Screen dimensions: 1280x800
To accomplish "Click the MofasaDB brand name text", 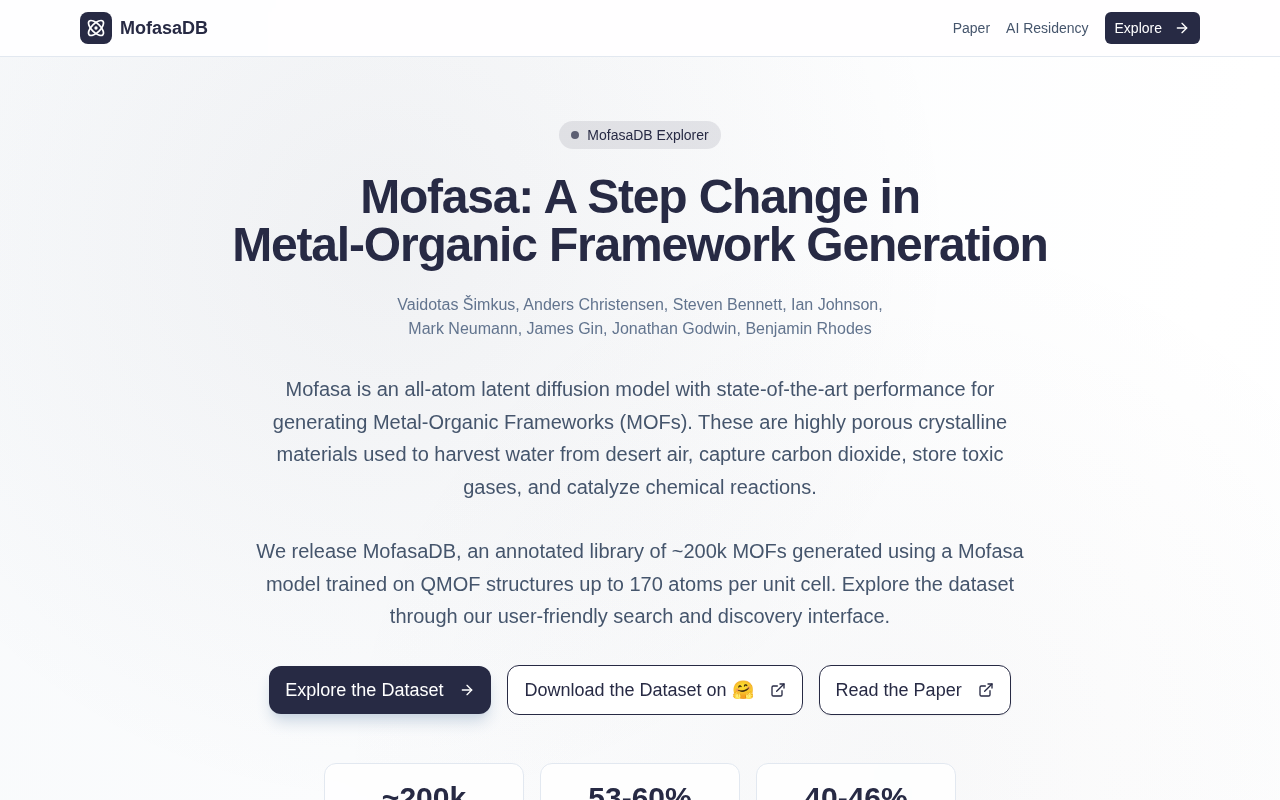I will tap(164, 28).
